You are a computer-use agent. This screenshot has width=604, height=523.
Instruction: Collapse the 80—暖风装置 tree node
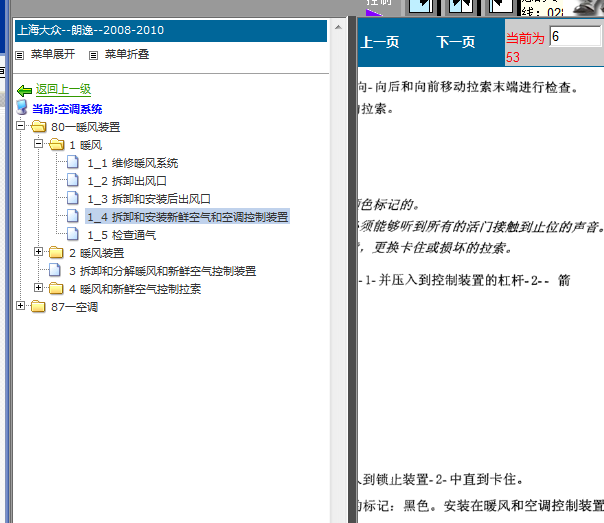click(x=20, y=126)
